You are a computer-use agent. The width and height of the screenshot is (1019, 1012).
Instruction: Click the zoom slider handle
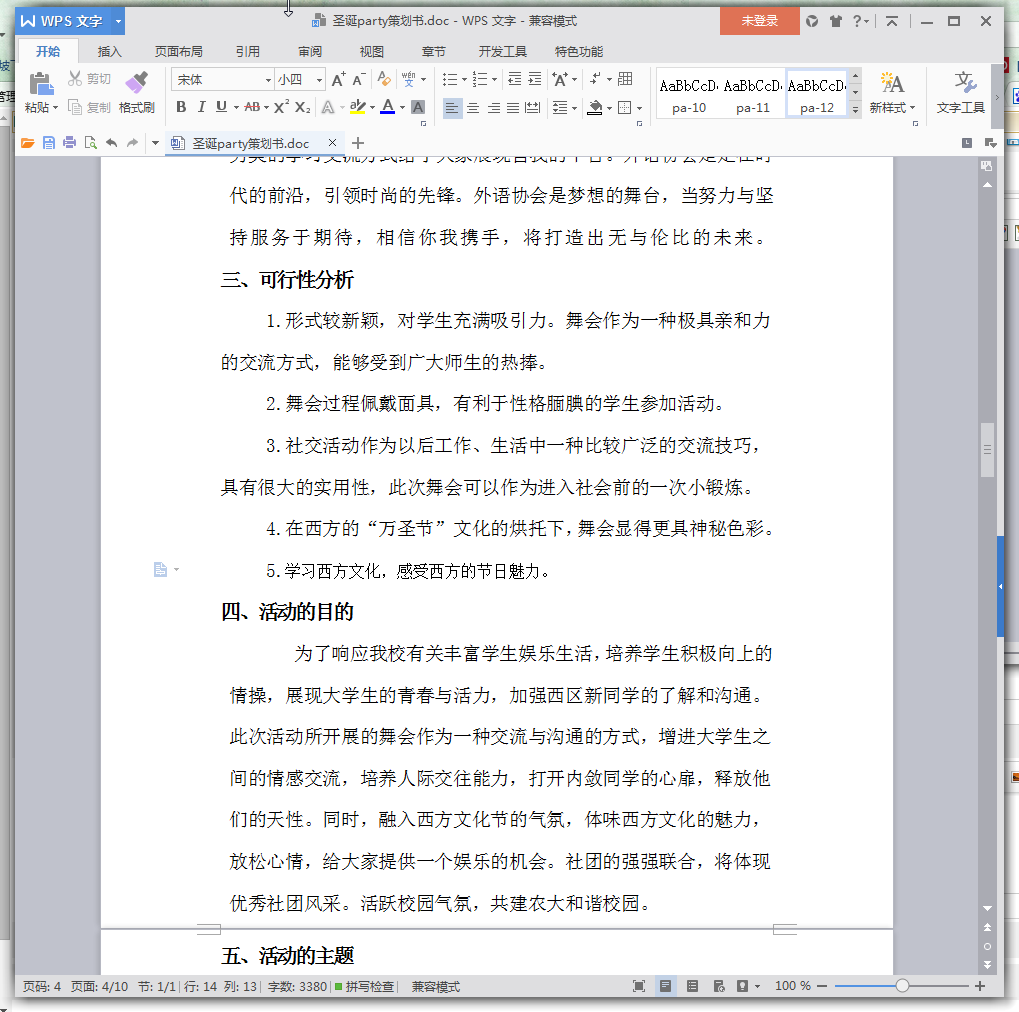click(902, 986)
